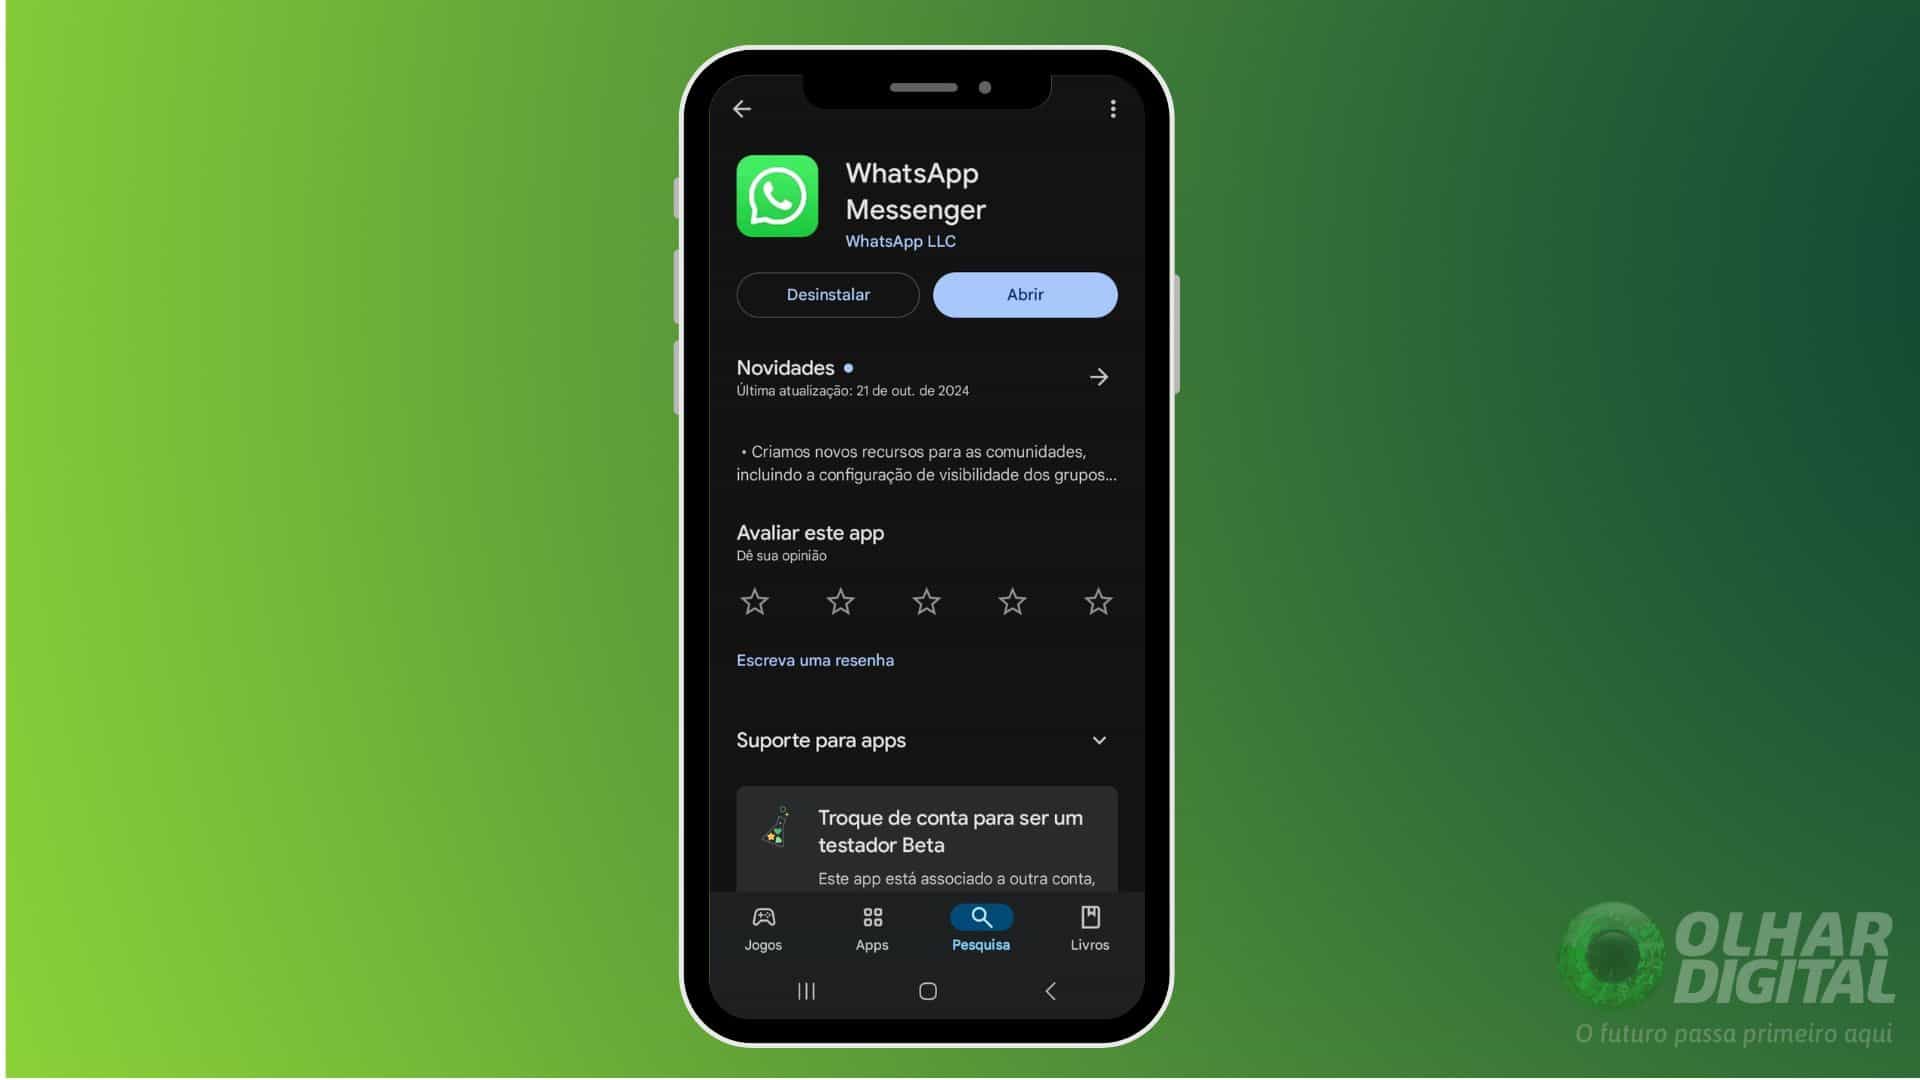1920x1080 pixels.
Task: Tap the Novidades arrow to see updates
Action: 1098,376
